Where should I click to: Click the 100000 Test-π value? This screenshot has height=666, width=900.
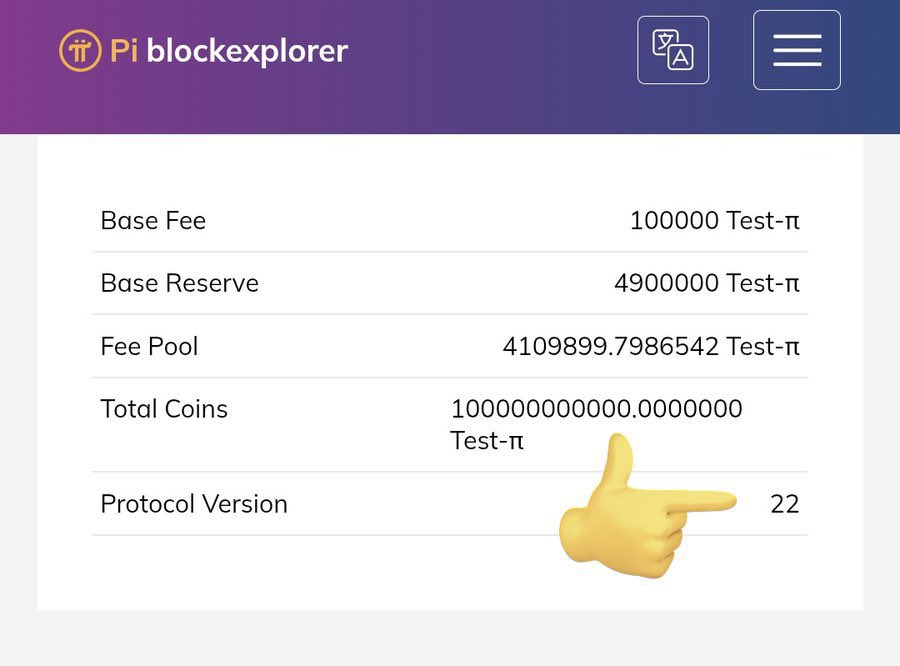tap(715, 220)
